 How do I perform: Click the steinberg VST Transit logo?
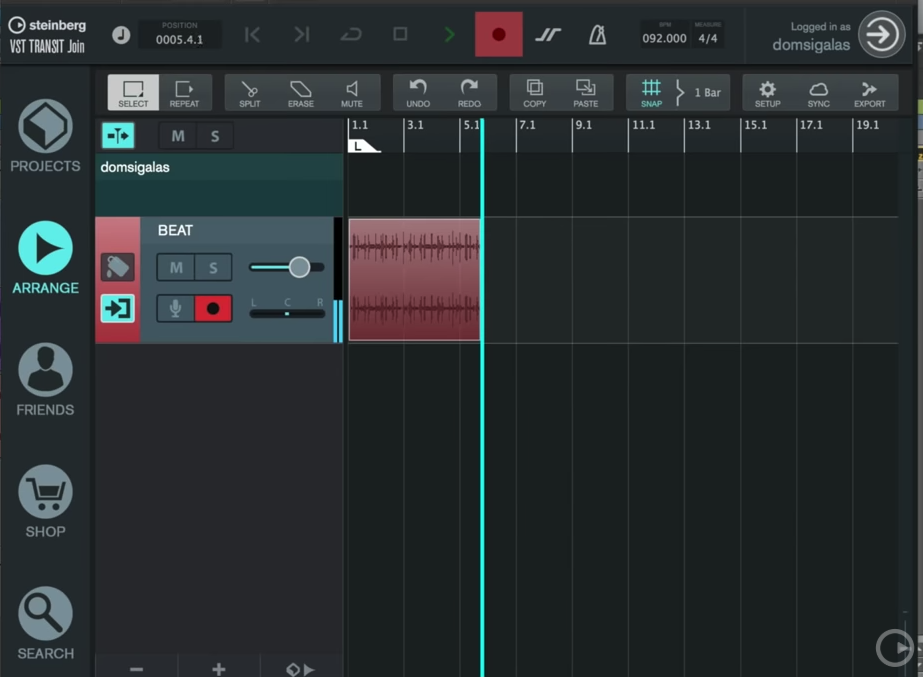tap(47, 35)
